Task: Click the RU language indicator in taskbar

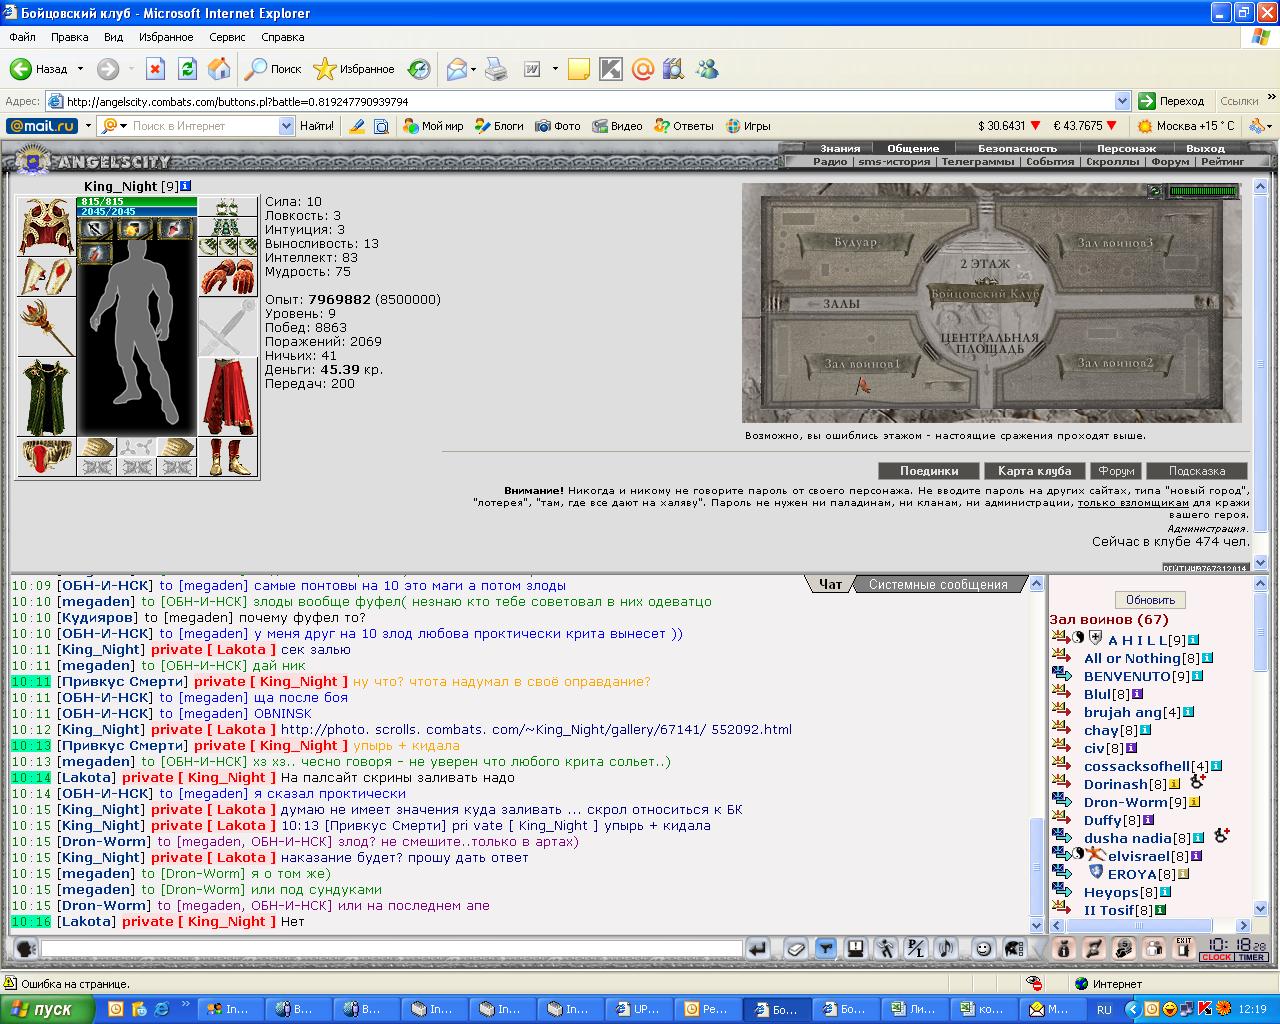Action: click(1105, 1010)
